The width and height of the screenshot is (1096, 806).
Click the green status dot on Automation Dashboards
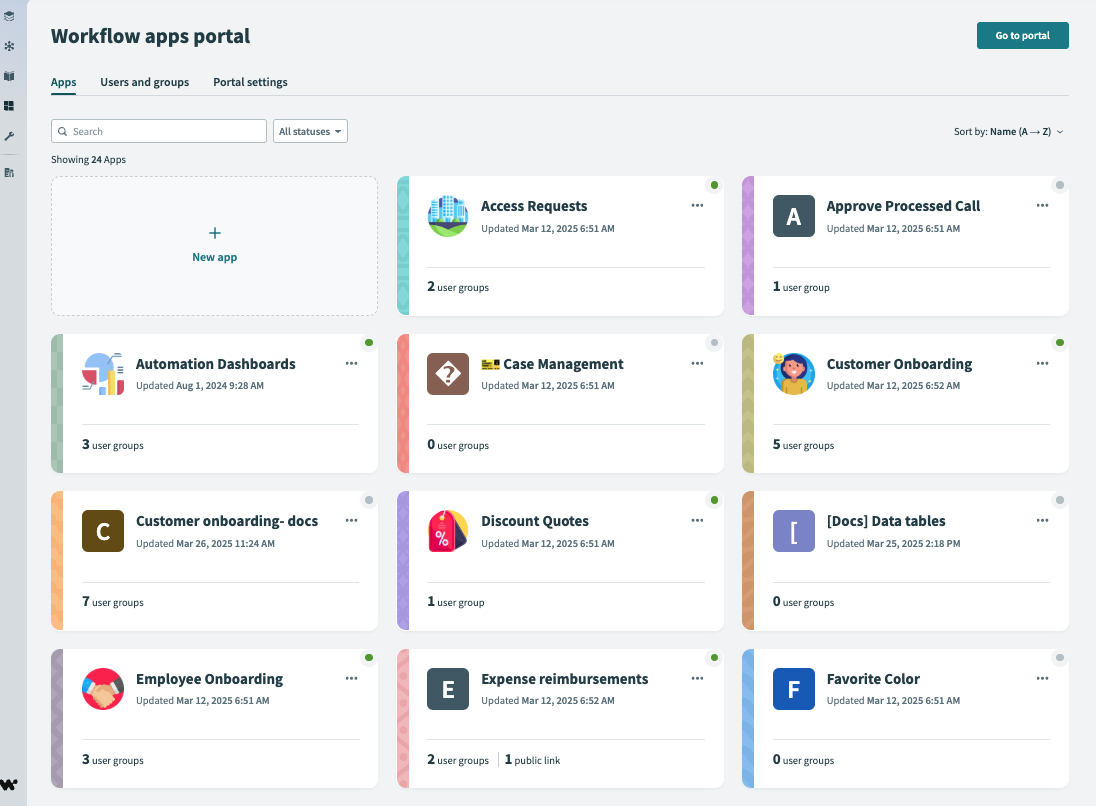tap(368, 342)
